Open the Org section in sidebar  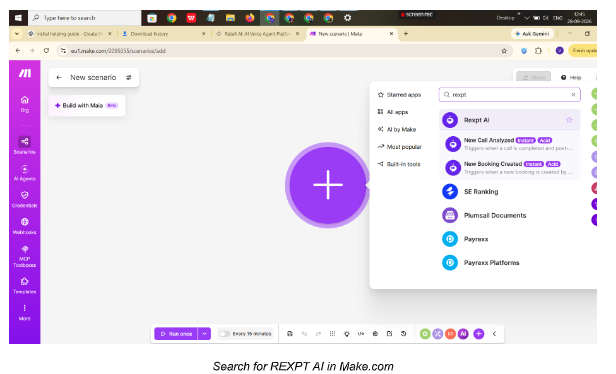point(25,104)
